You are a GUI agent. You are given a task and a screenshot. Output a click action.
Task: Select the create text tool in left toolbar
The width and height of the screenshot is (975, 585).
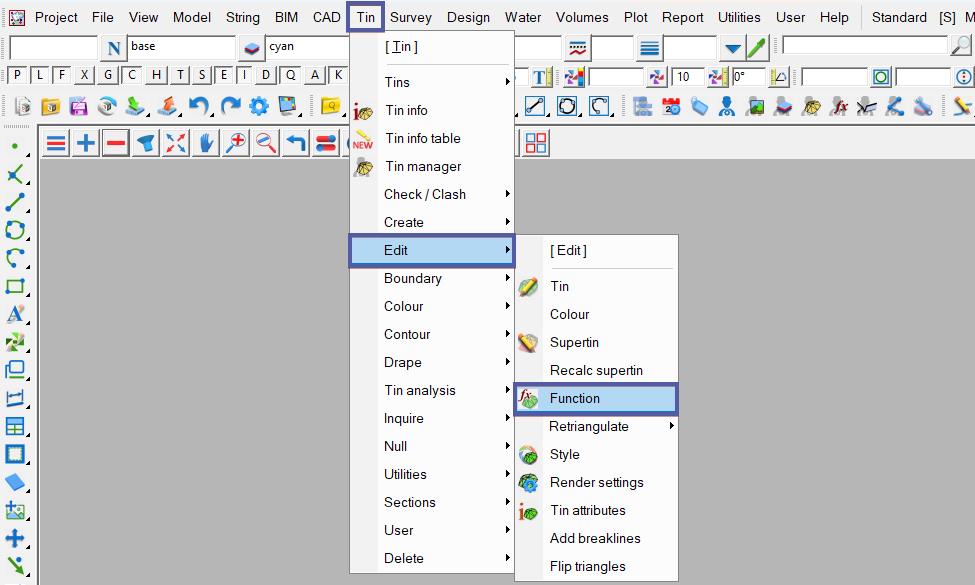pos(15,315)
